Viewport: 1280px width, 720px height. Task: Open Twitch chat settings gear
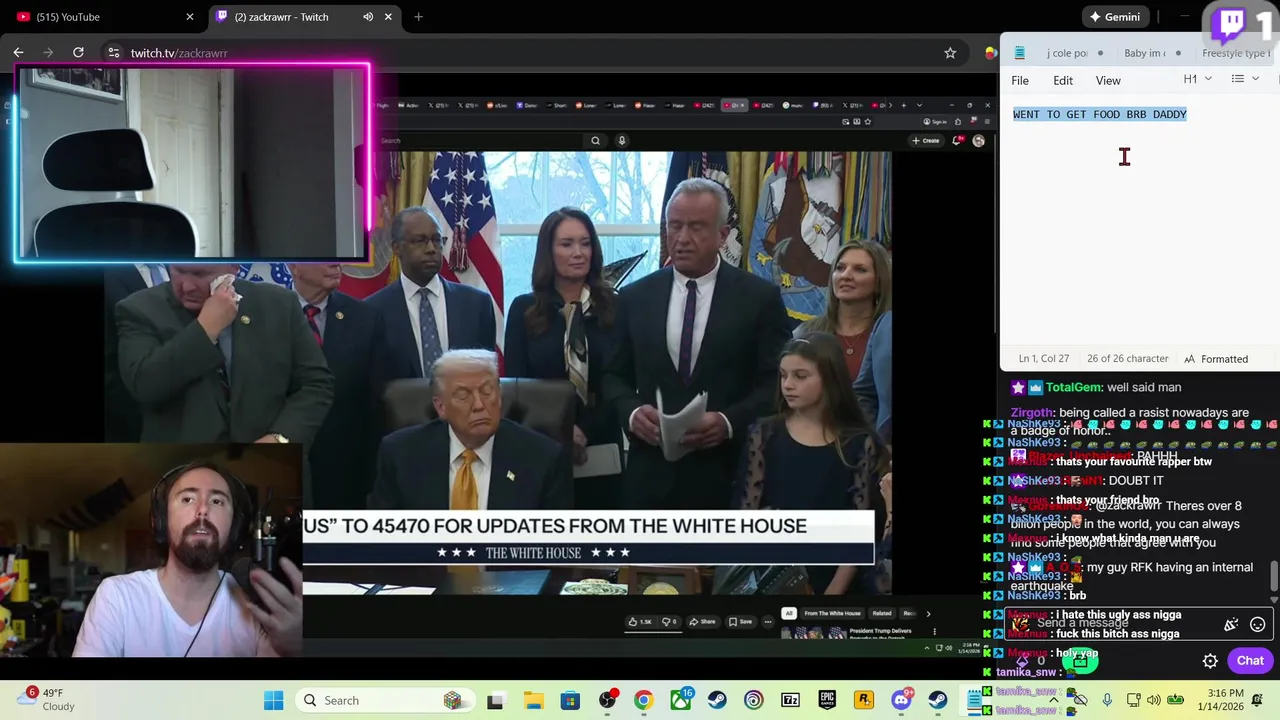click(1210, 661)
